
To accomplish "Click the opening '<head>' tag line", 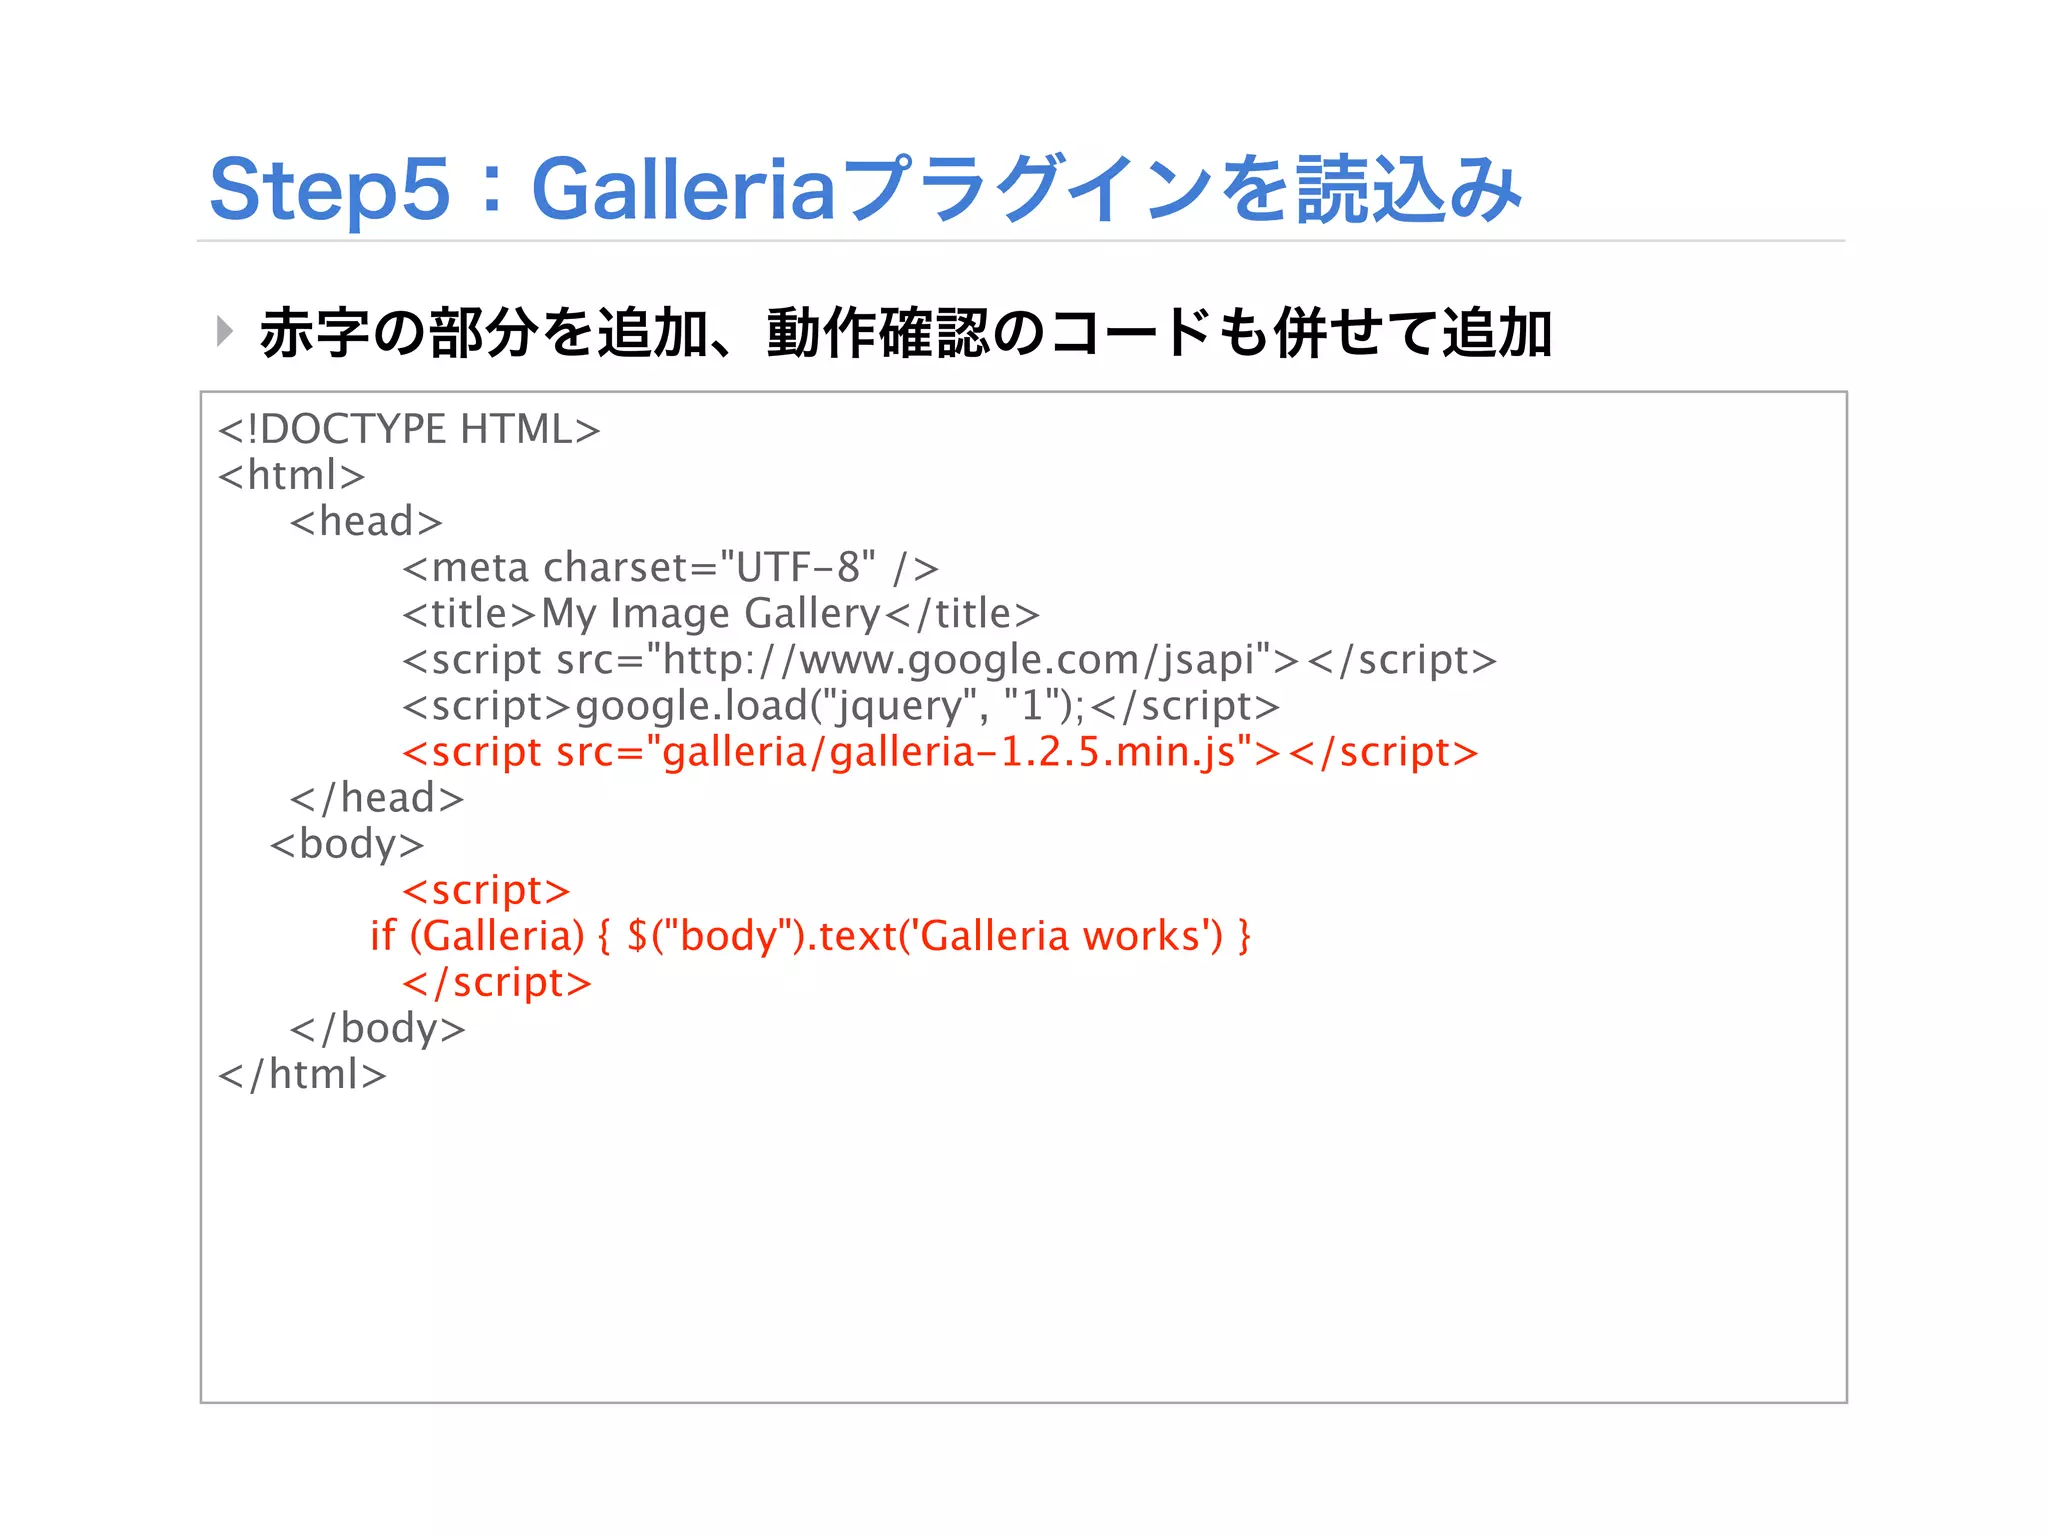I will [366, 521].
